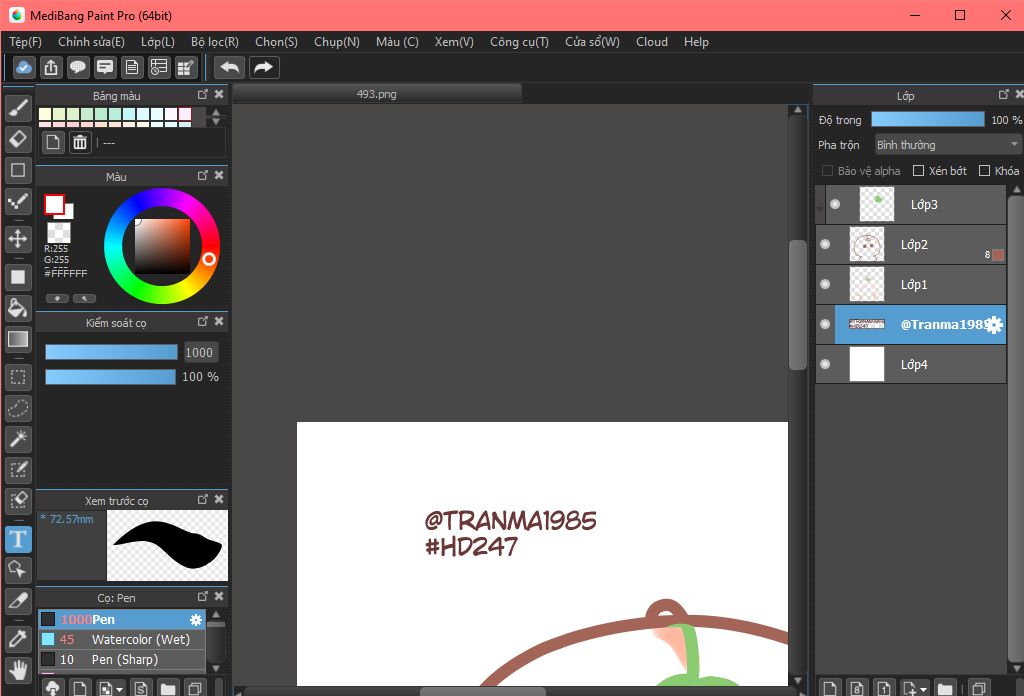Open the Pha trộn blend mode dropdown

(x=948, y=145)
